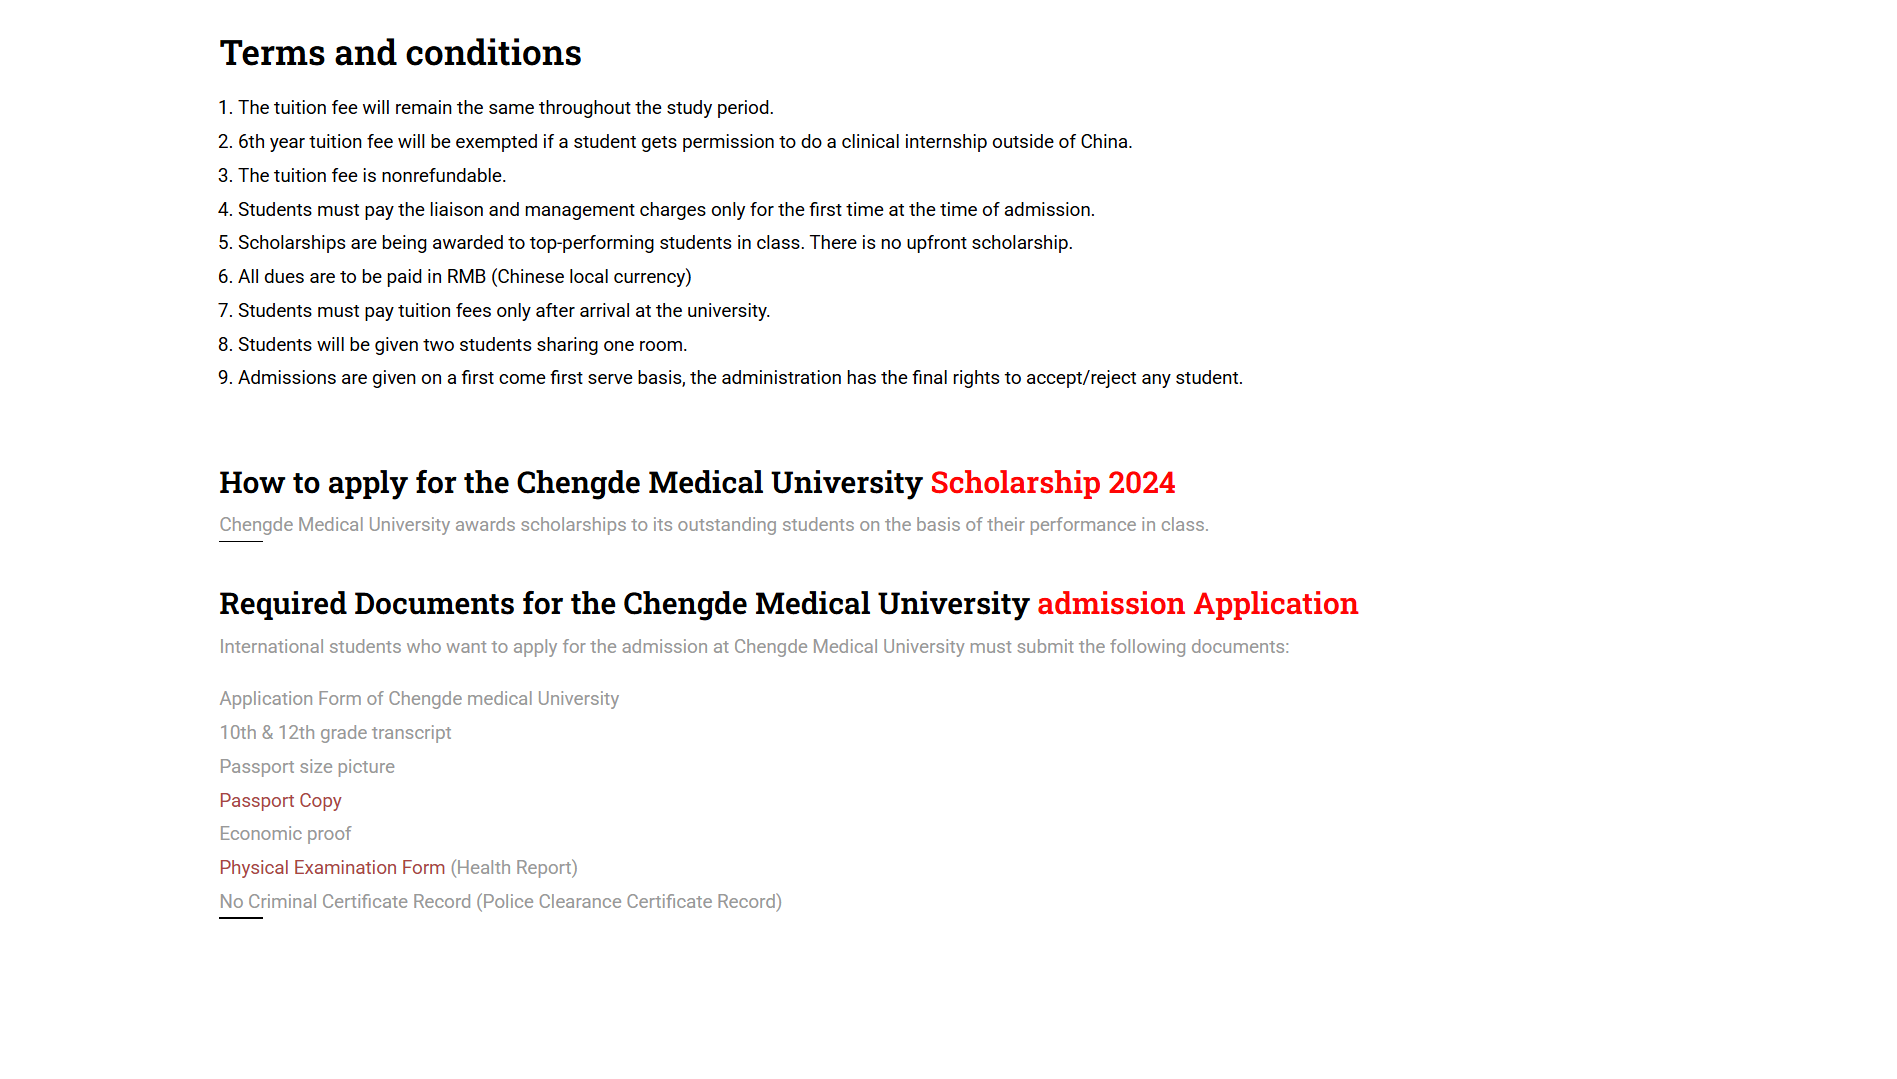Viewport: 1897px width, 1079px height.
Task: Click the red Scholarship 2024 heading text
Action: pos(1052,483)
